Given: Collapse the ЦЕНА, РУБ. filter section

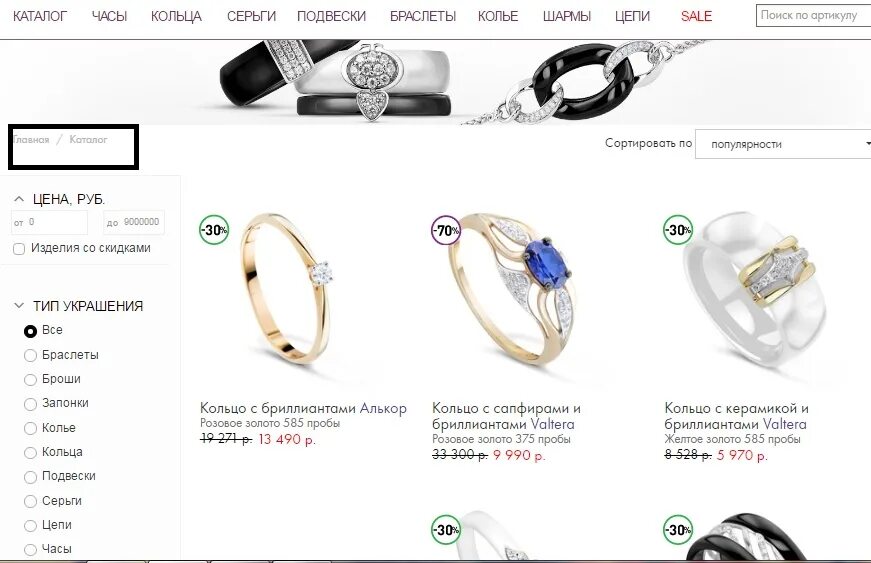Looking at the screenshot, I should tap(19, 199).
